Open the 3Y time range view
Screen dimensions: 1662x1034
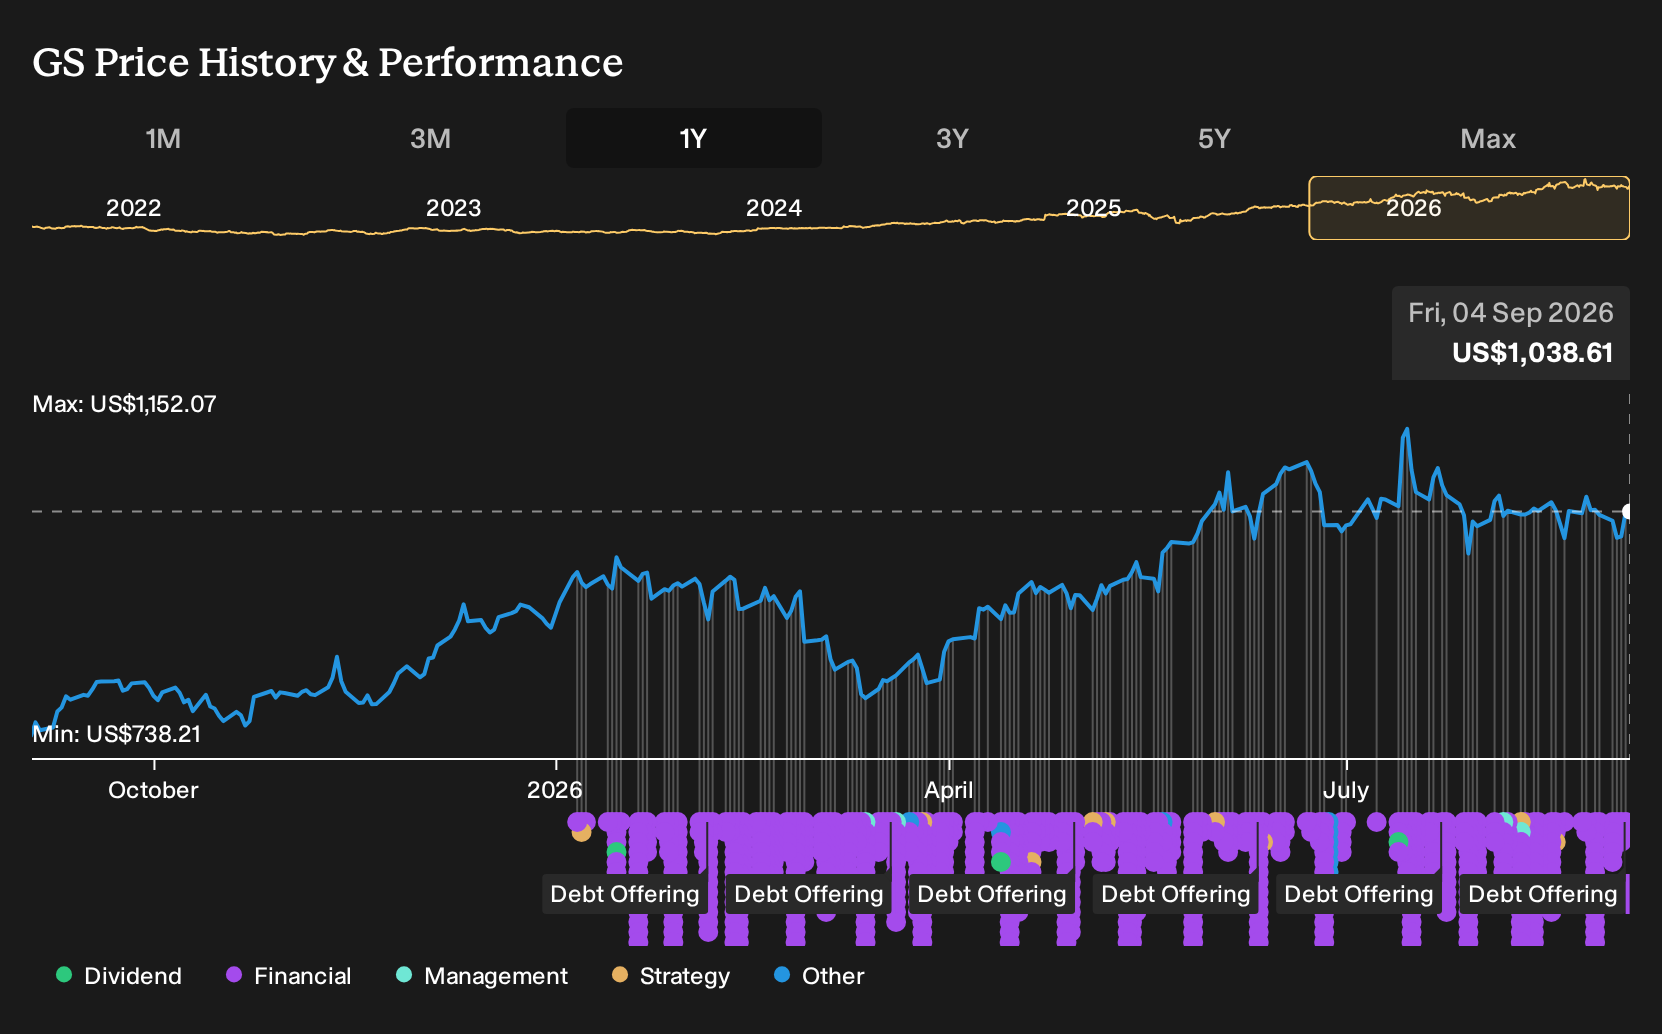[x=952, y=138]
